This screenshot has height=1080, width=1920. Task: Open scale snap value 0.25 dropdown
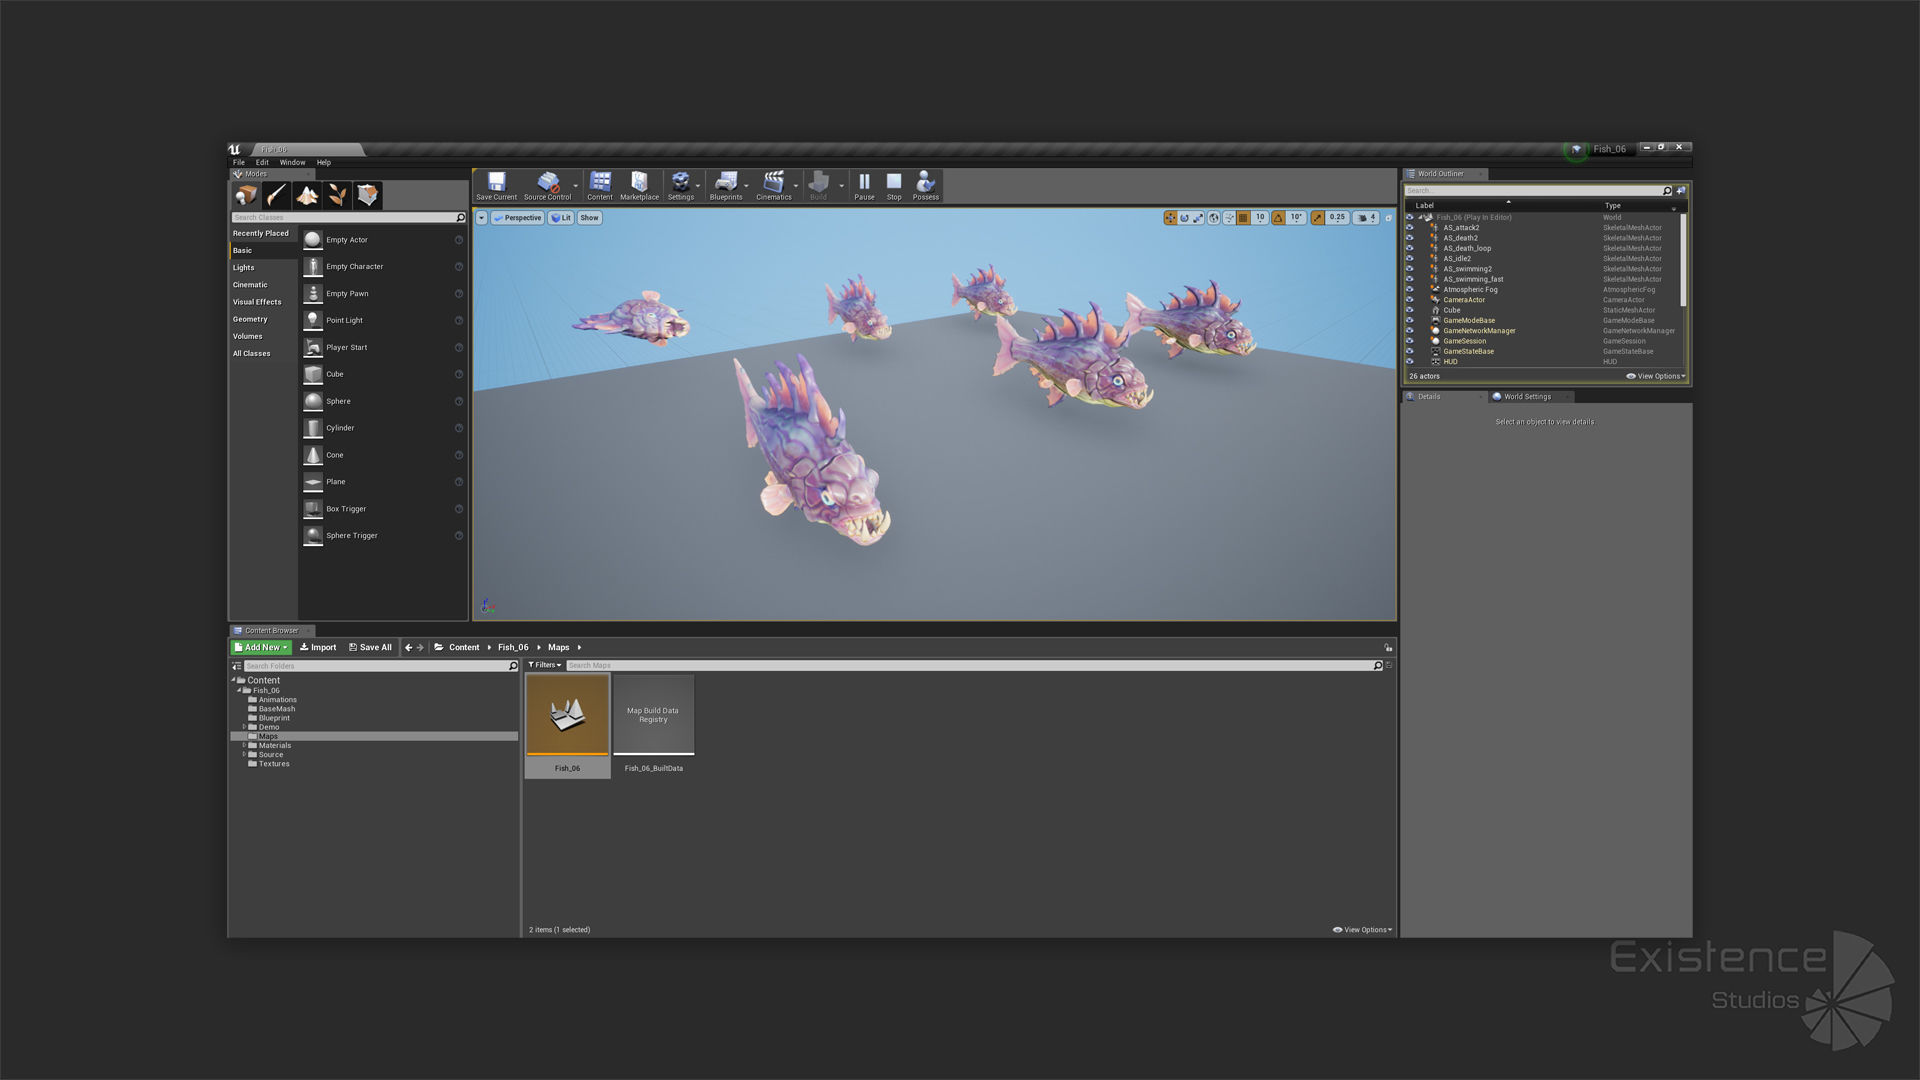[x=1338, y=218]
